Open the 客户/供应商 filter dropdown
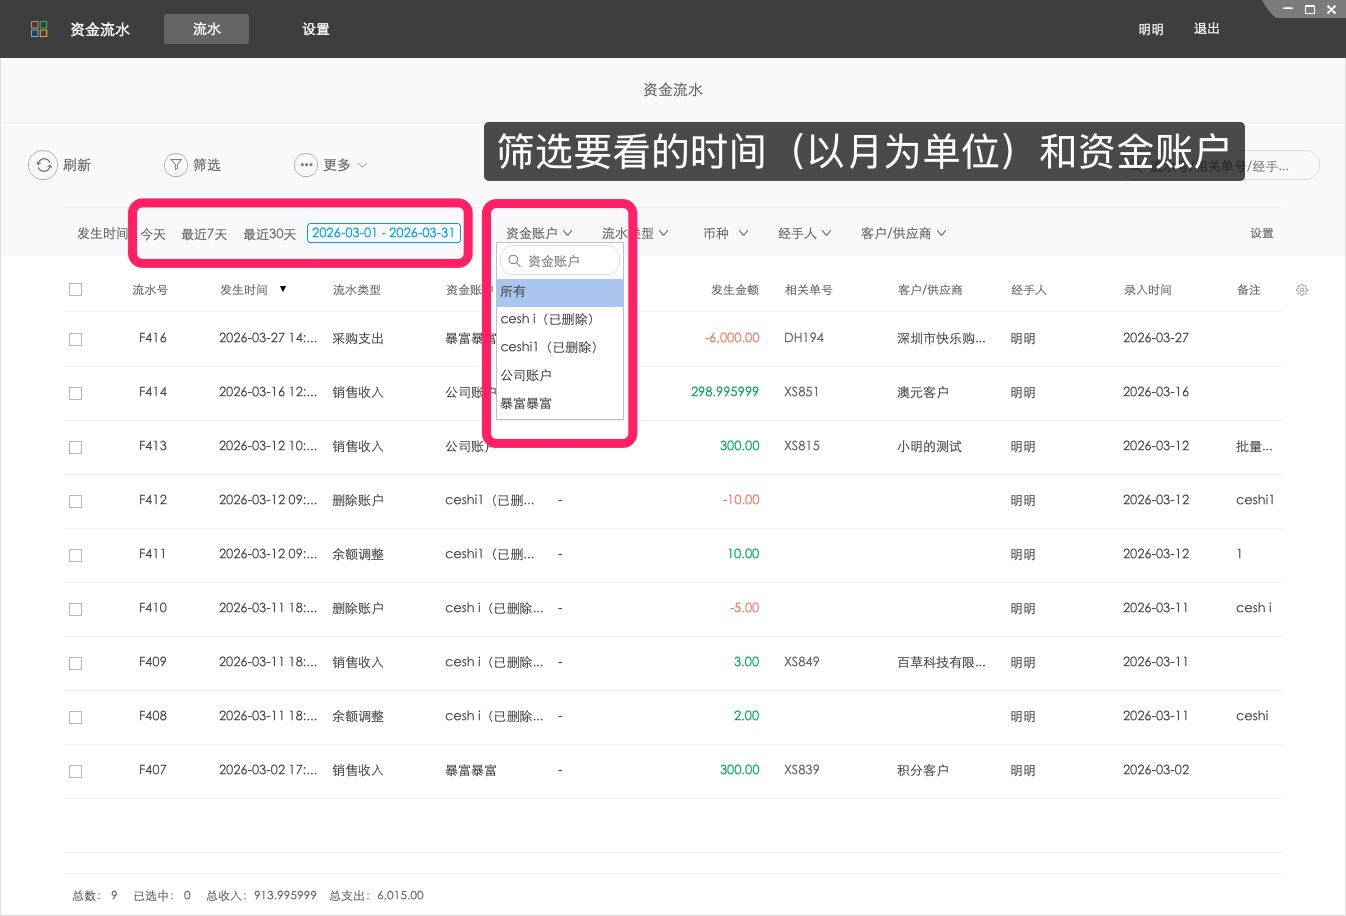 point(904,233)
